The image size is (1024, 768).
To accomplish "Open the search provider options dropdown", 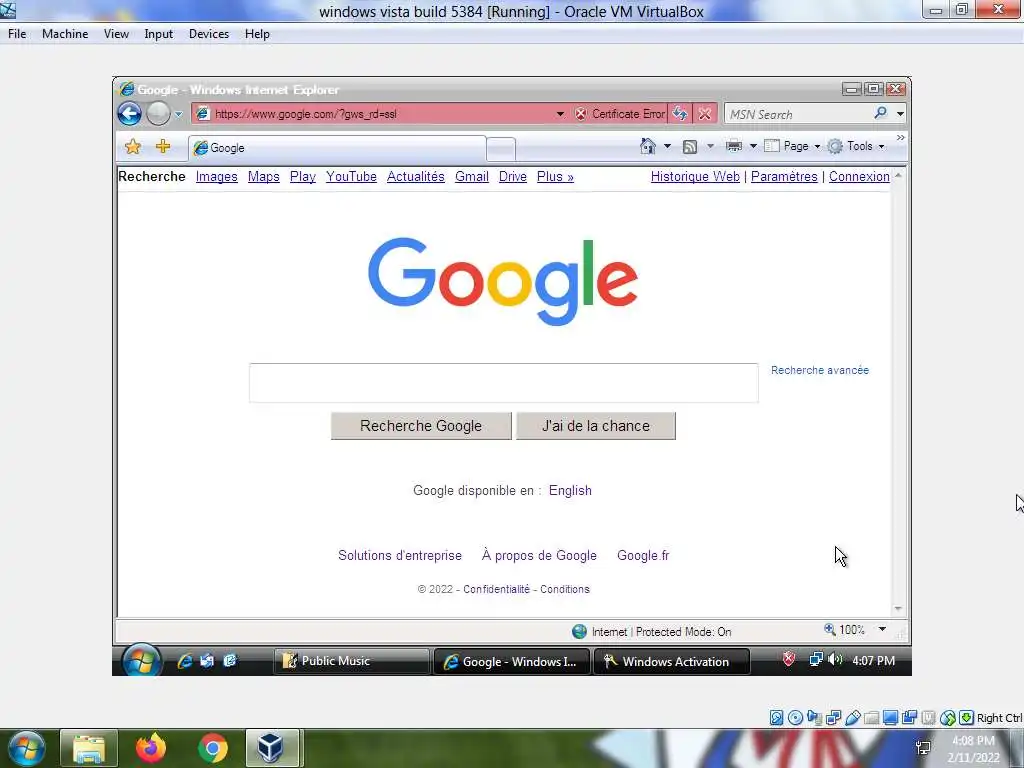I will 900,114.
